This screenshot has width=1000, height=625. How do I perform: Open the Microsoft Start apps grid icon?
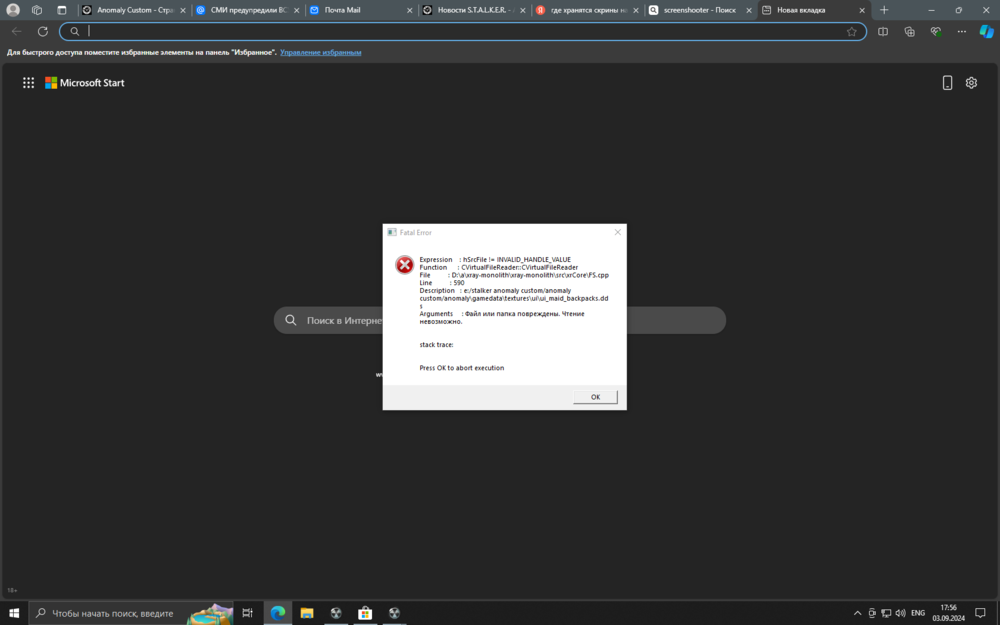pyautogui.click(x=29, y=83)
